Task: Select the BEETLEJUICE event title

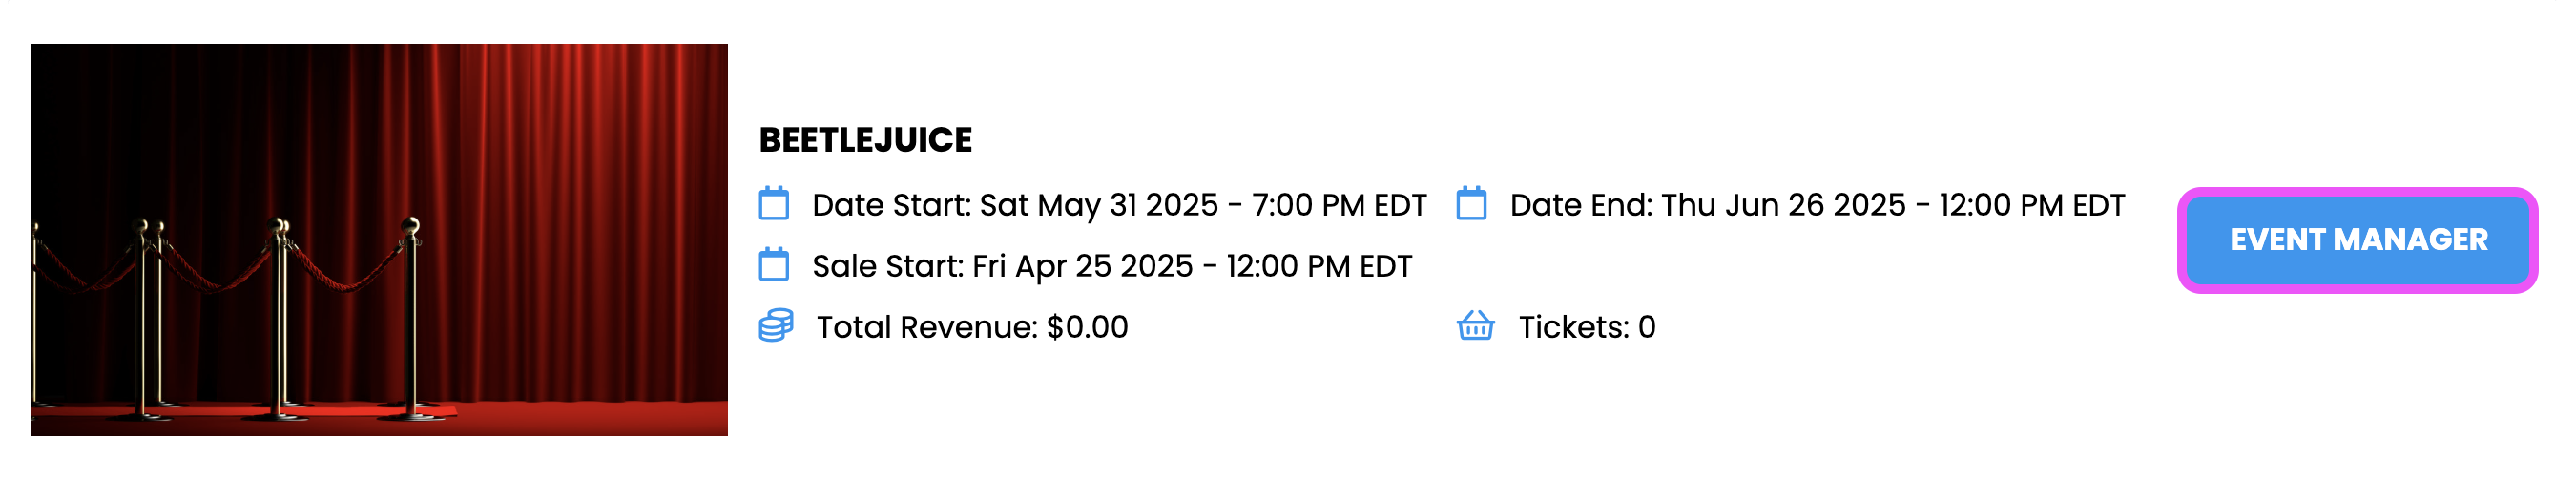Action: [x=865, y=140]
